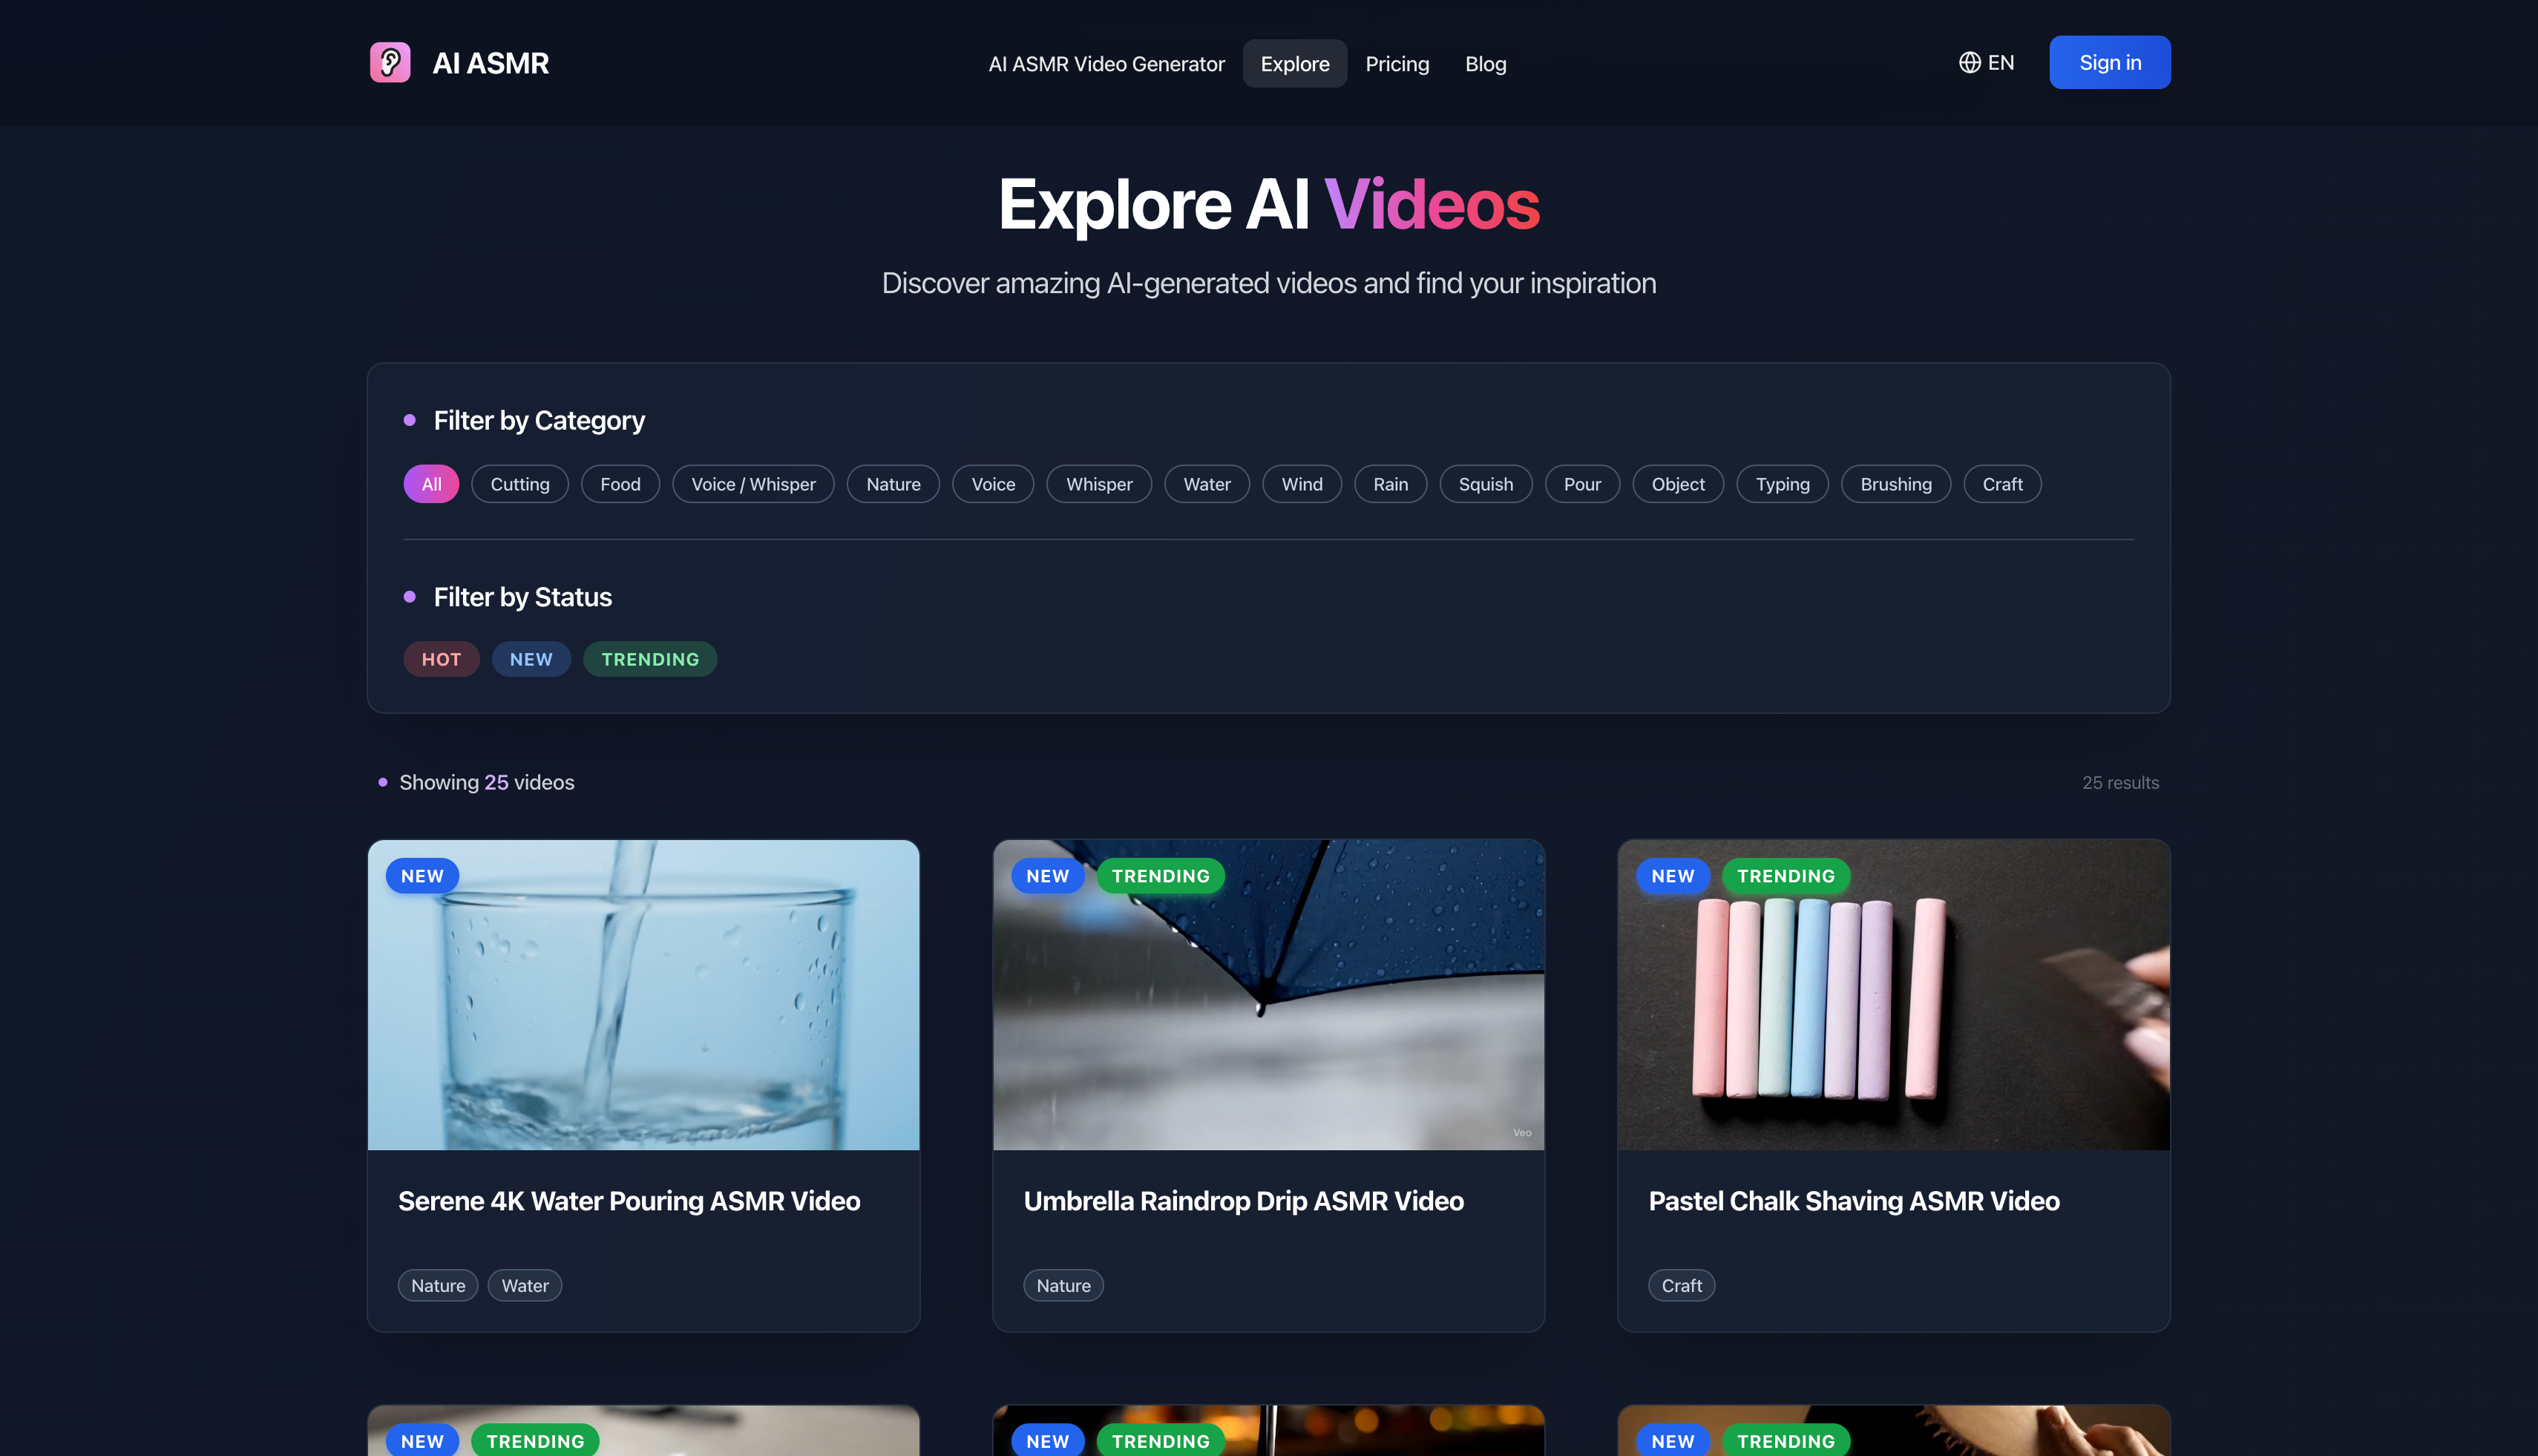Open the Blog page

(1485, 64)
